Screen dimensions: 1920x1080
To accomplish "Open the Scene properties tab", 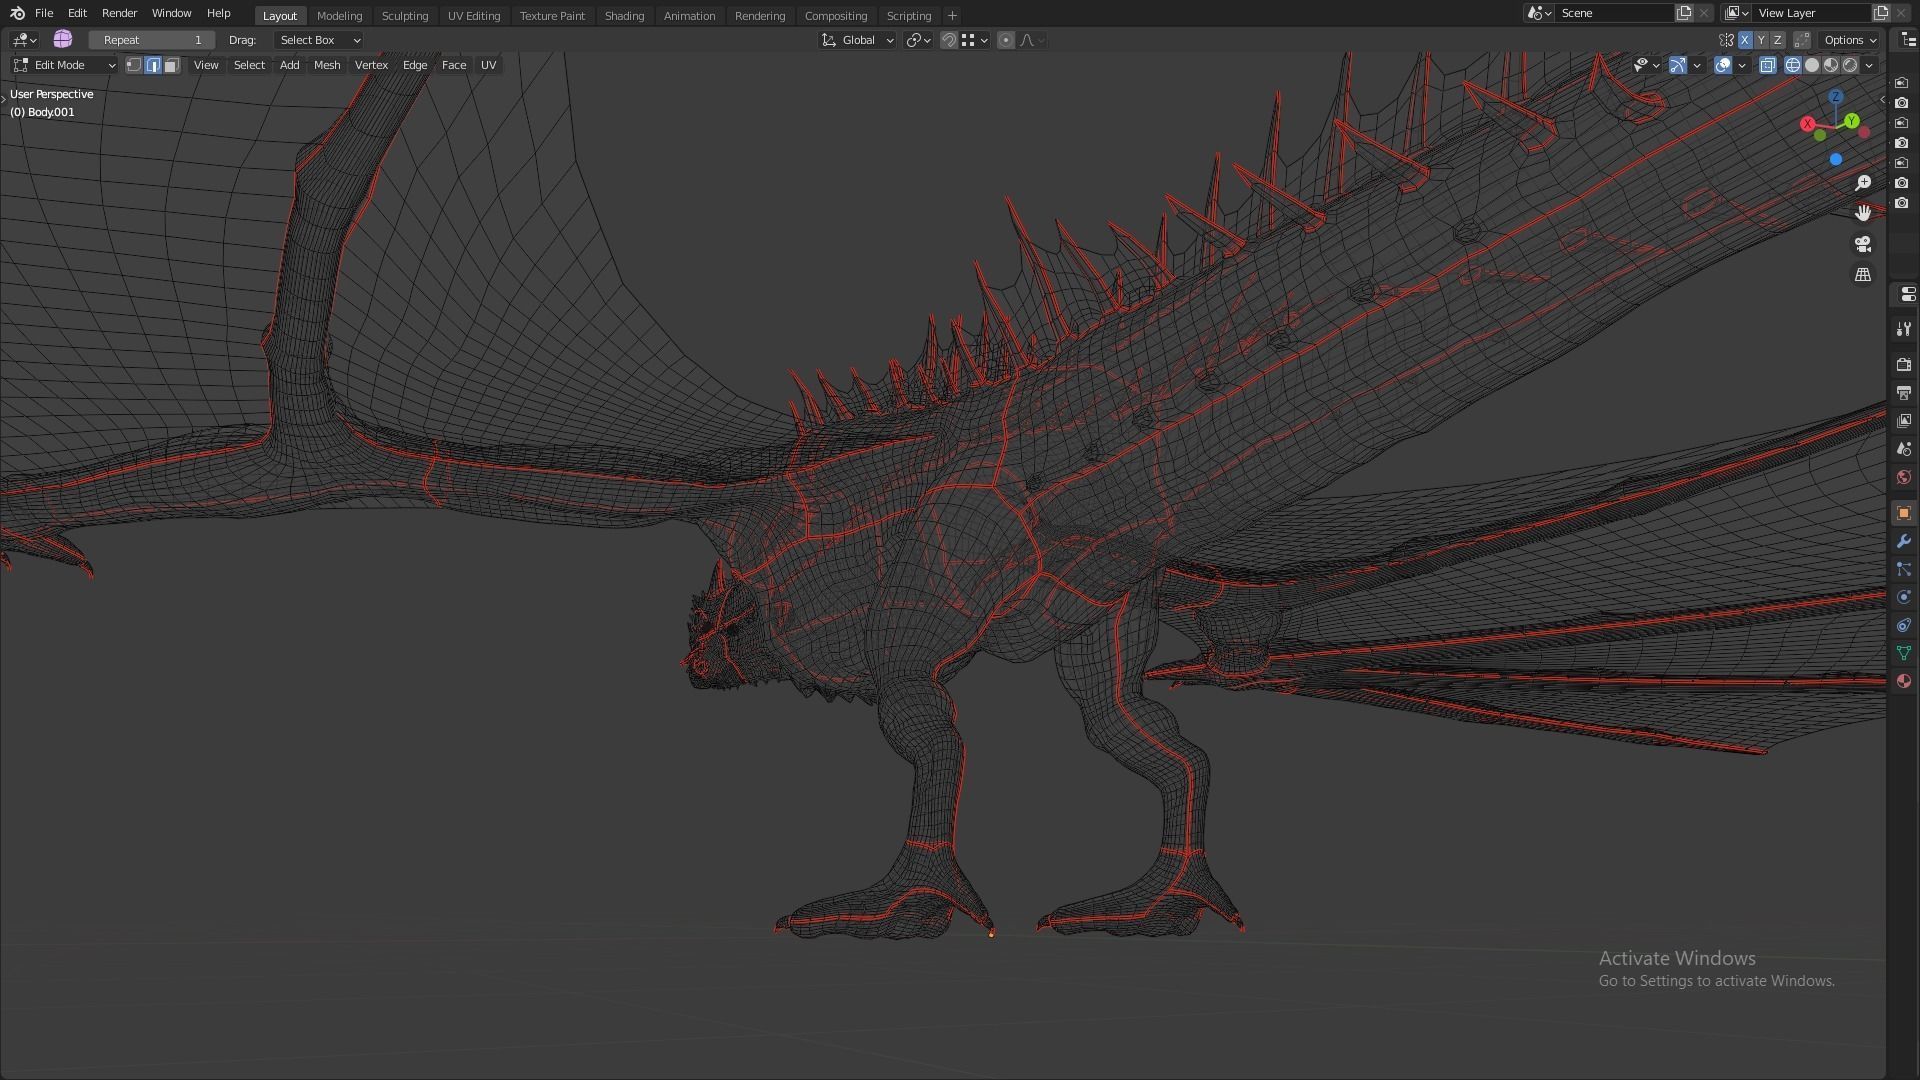I will (1904, 449).
